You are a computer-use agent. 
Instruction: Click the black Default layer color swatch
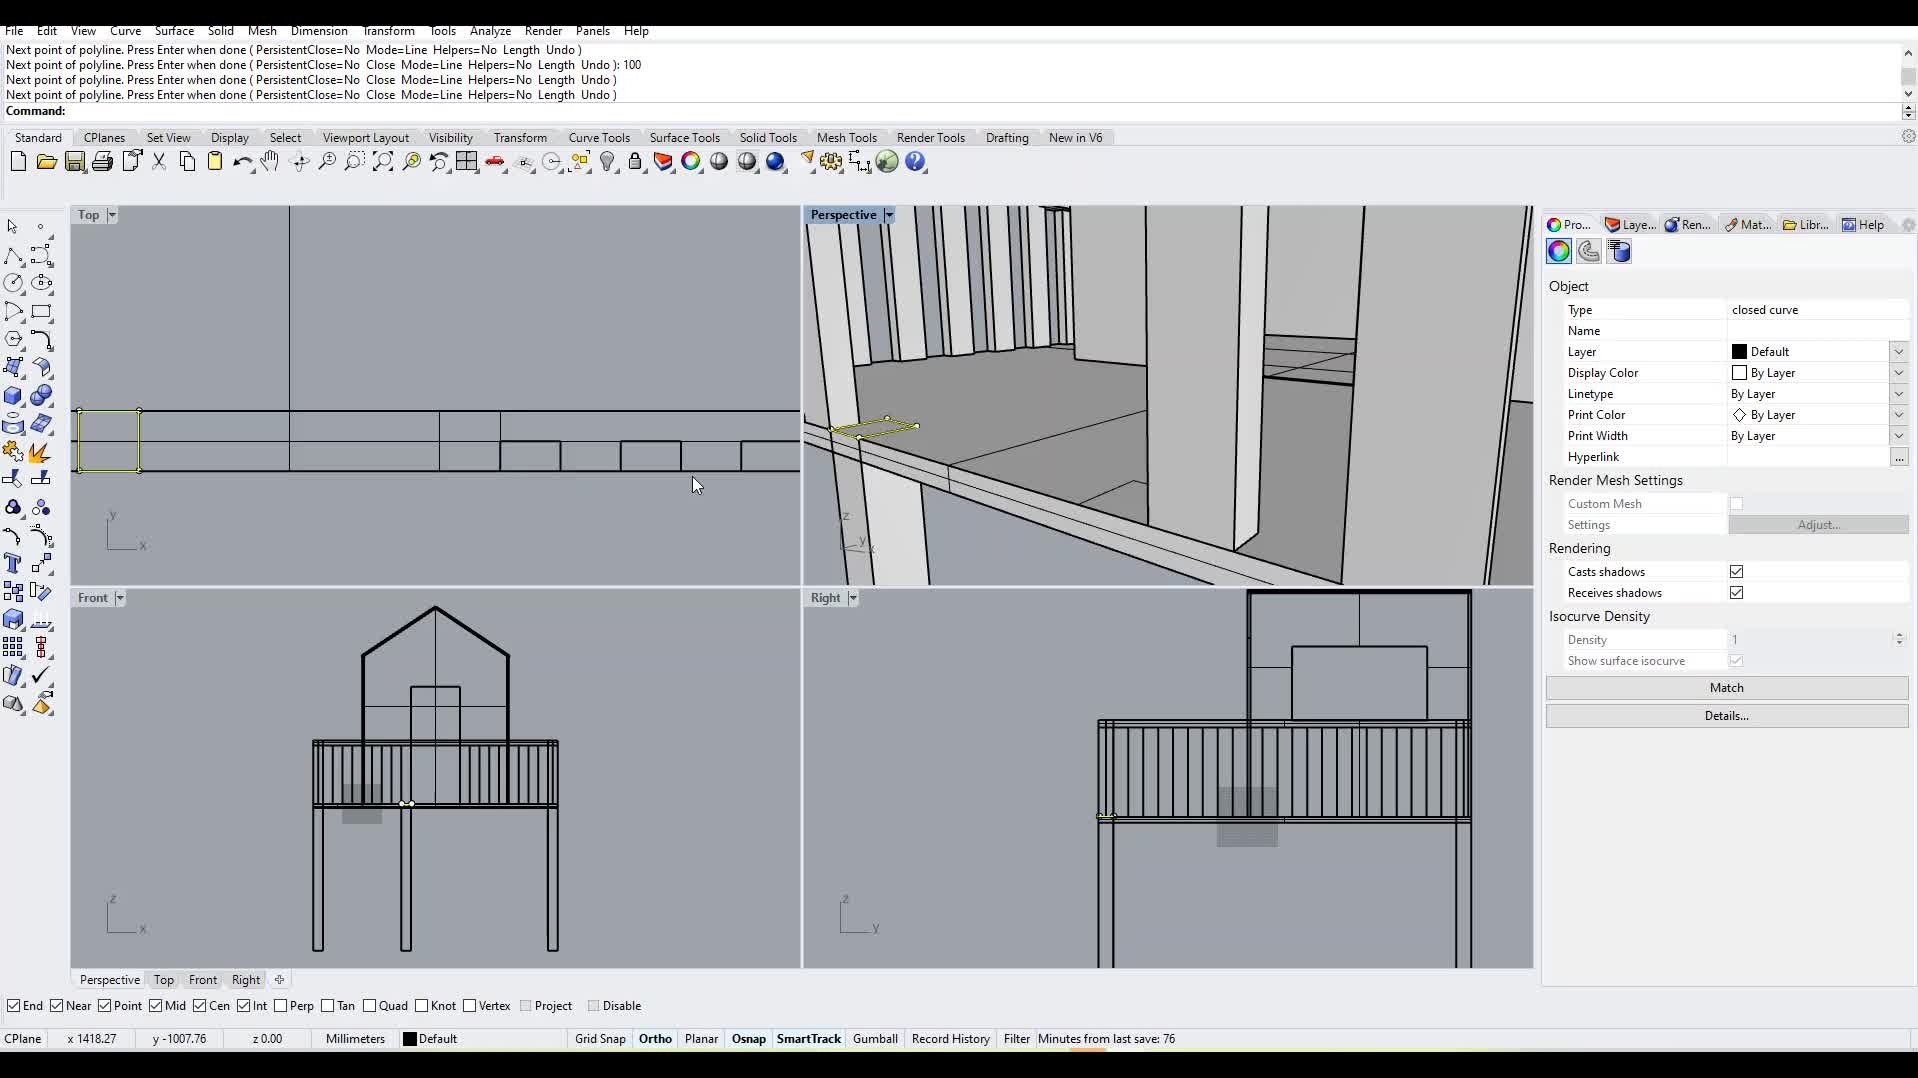[x=1739, y=352]
